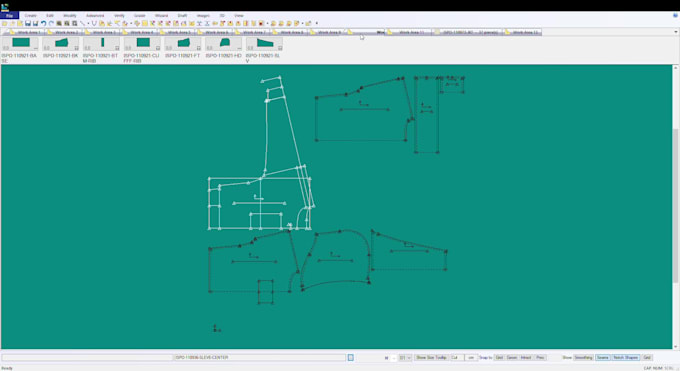Image resolution: width=680 pixels, height=371 pixels.
Task: Click the icon right of piece name field
Action: (350, 358)
